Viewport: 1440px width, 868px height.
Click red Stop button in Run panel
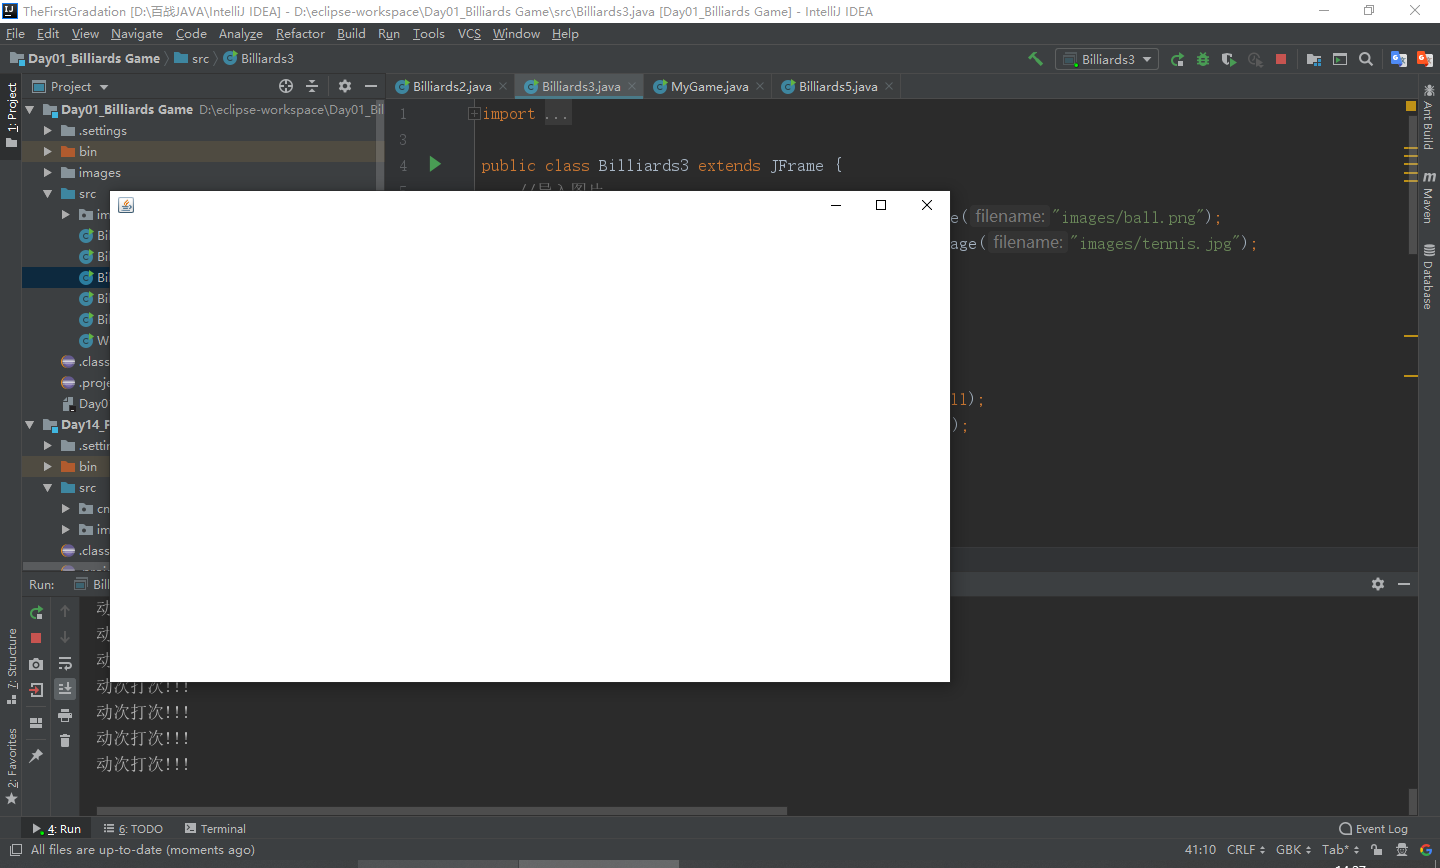point(36,638)
